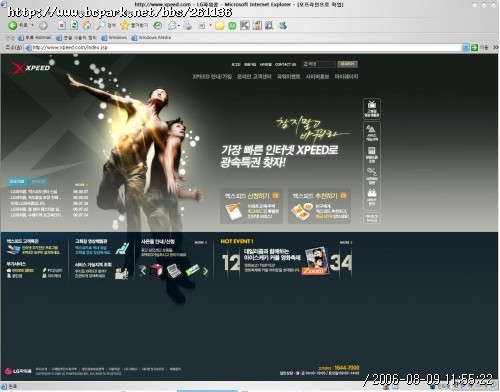Click the green Back arrow button
500x392 pixels.
tap(13, 25)
